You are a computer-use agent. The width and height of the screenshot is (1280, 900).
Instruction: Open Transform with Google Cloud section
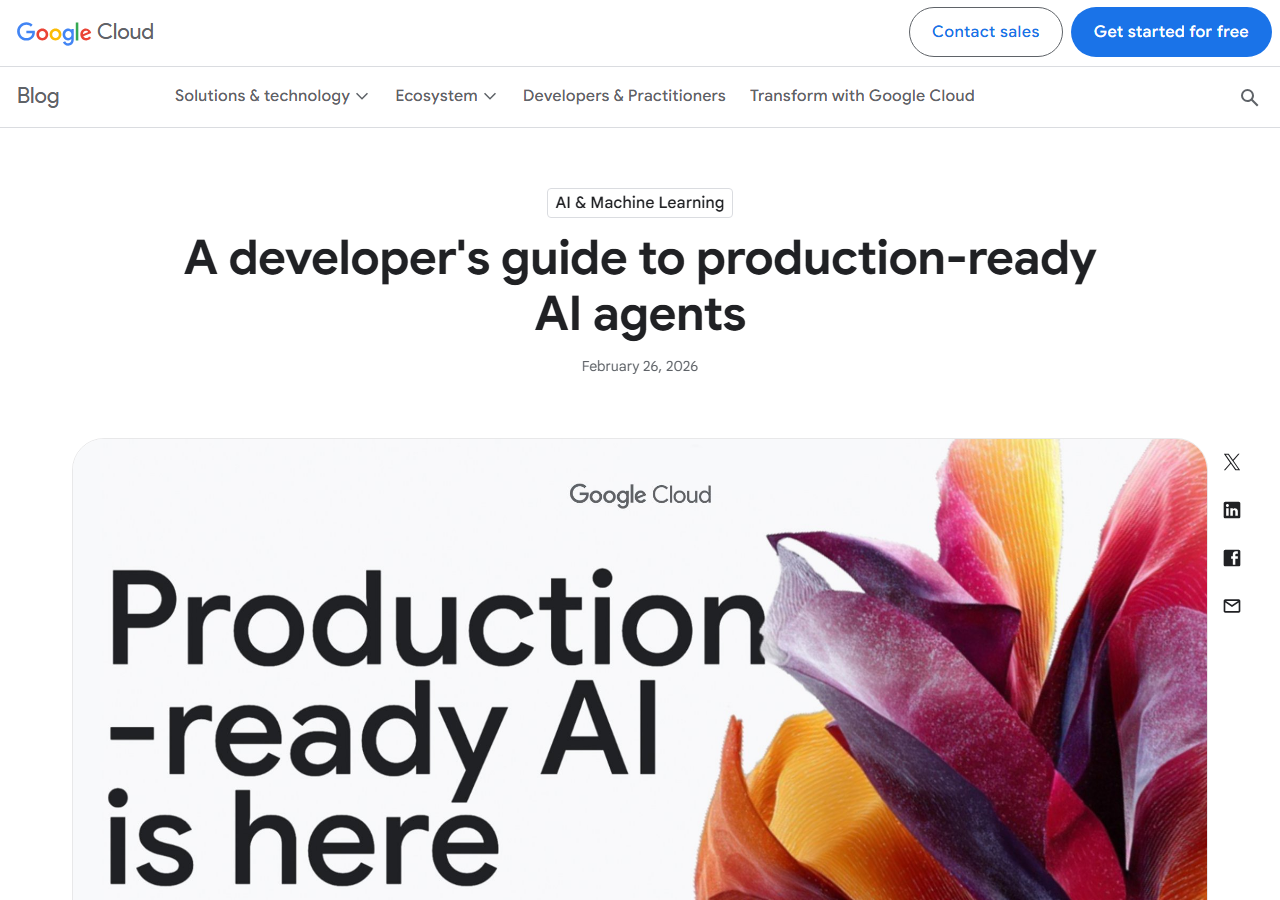pyautogui.click(x=862, y=96)
